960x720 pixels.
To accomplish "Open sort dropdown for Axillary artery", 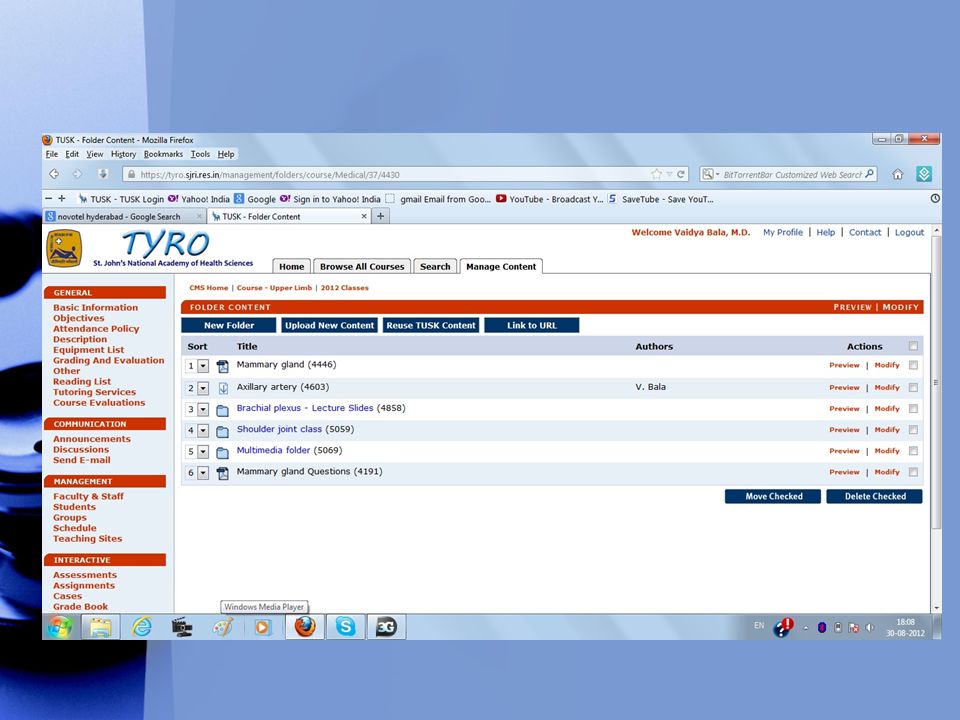I will [203, 388].
